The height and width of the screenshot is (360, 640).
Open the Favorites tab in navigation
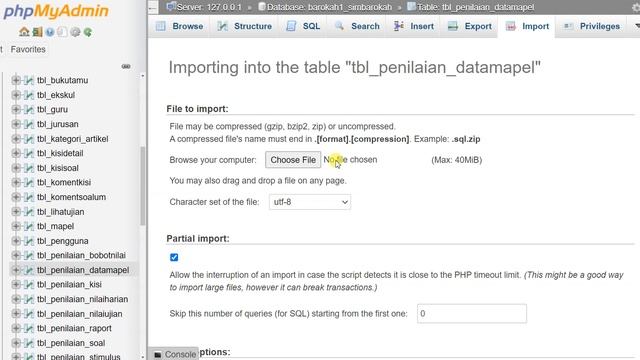coord(28,49)
